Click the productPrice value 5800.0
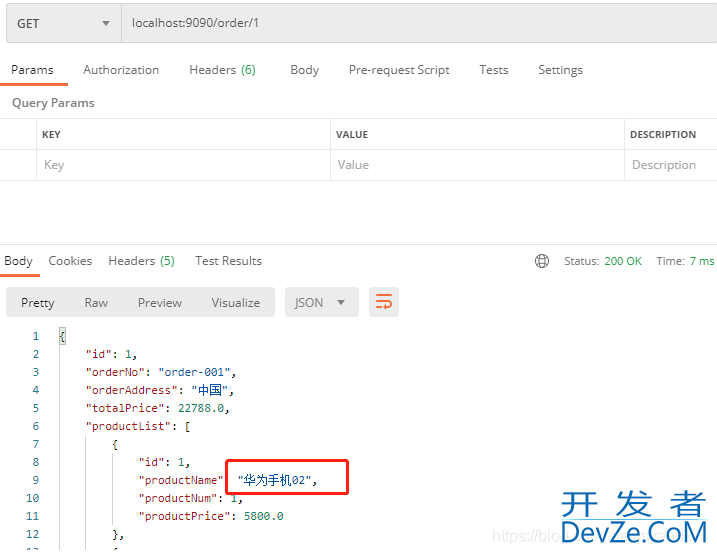 (263, 517)
